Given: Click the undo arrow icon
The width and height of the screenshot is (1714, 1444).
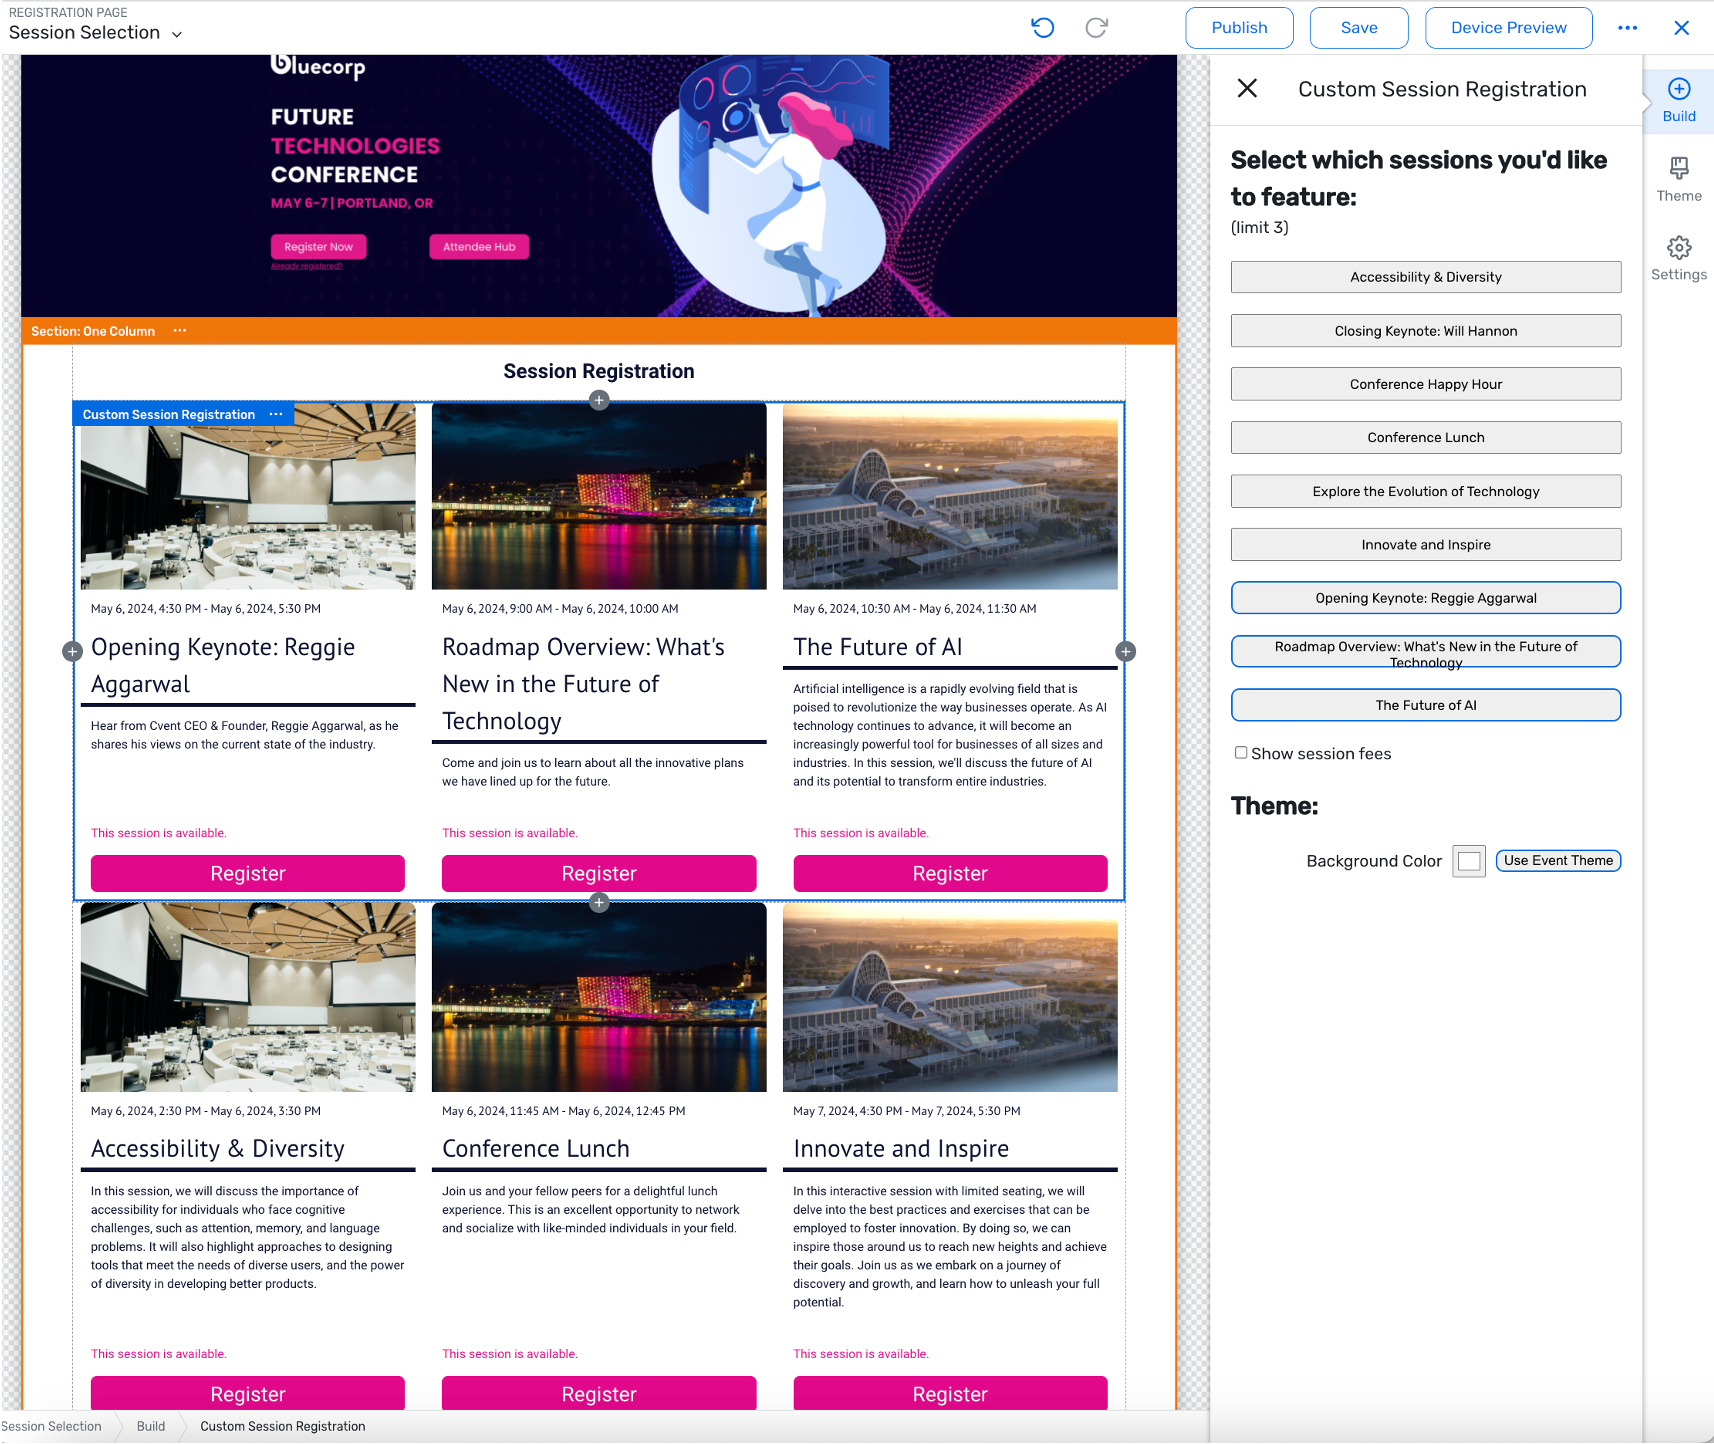Looking at the screenshot, I should coord(1042,28).
